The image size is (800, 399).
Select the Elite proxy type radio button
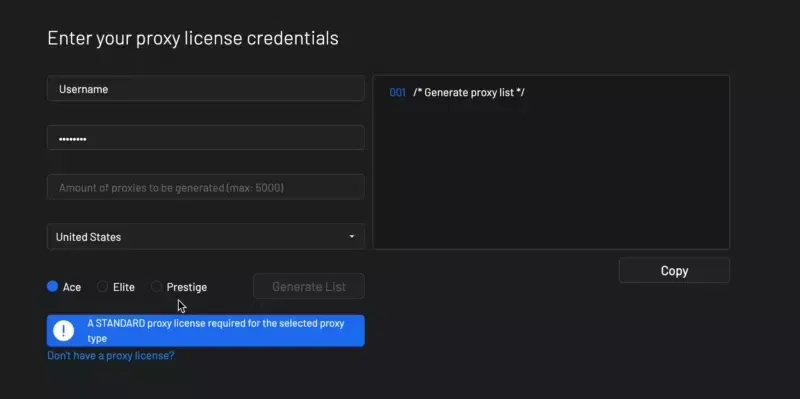pos(102,286)
